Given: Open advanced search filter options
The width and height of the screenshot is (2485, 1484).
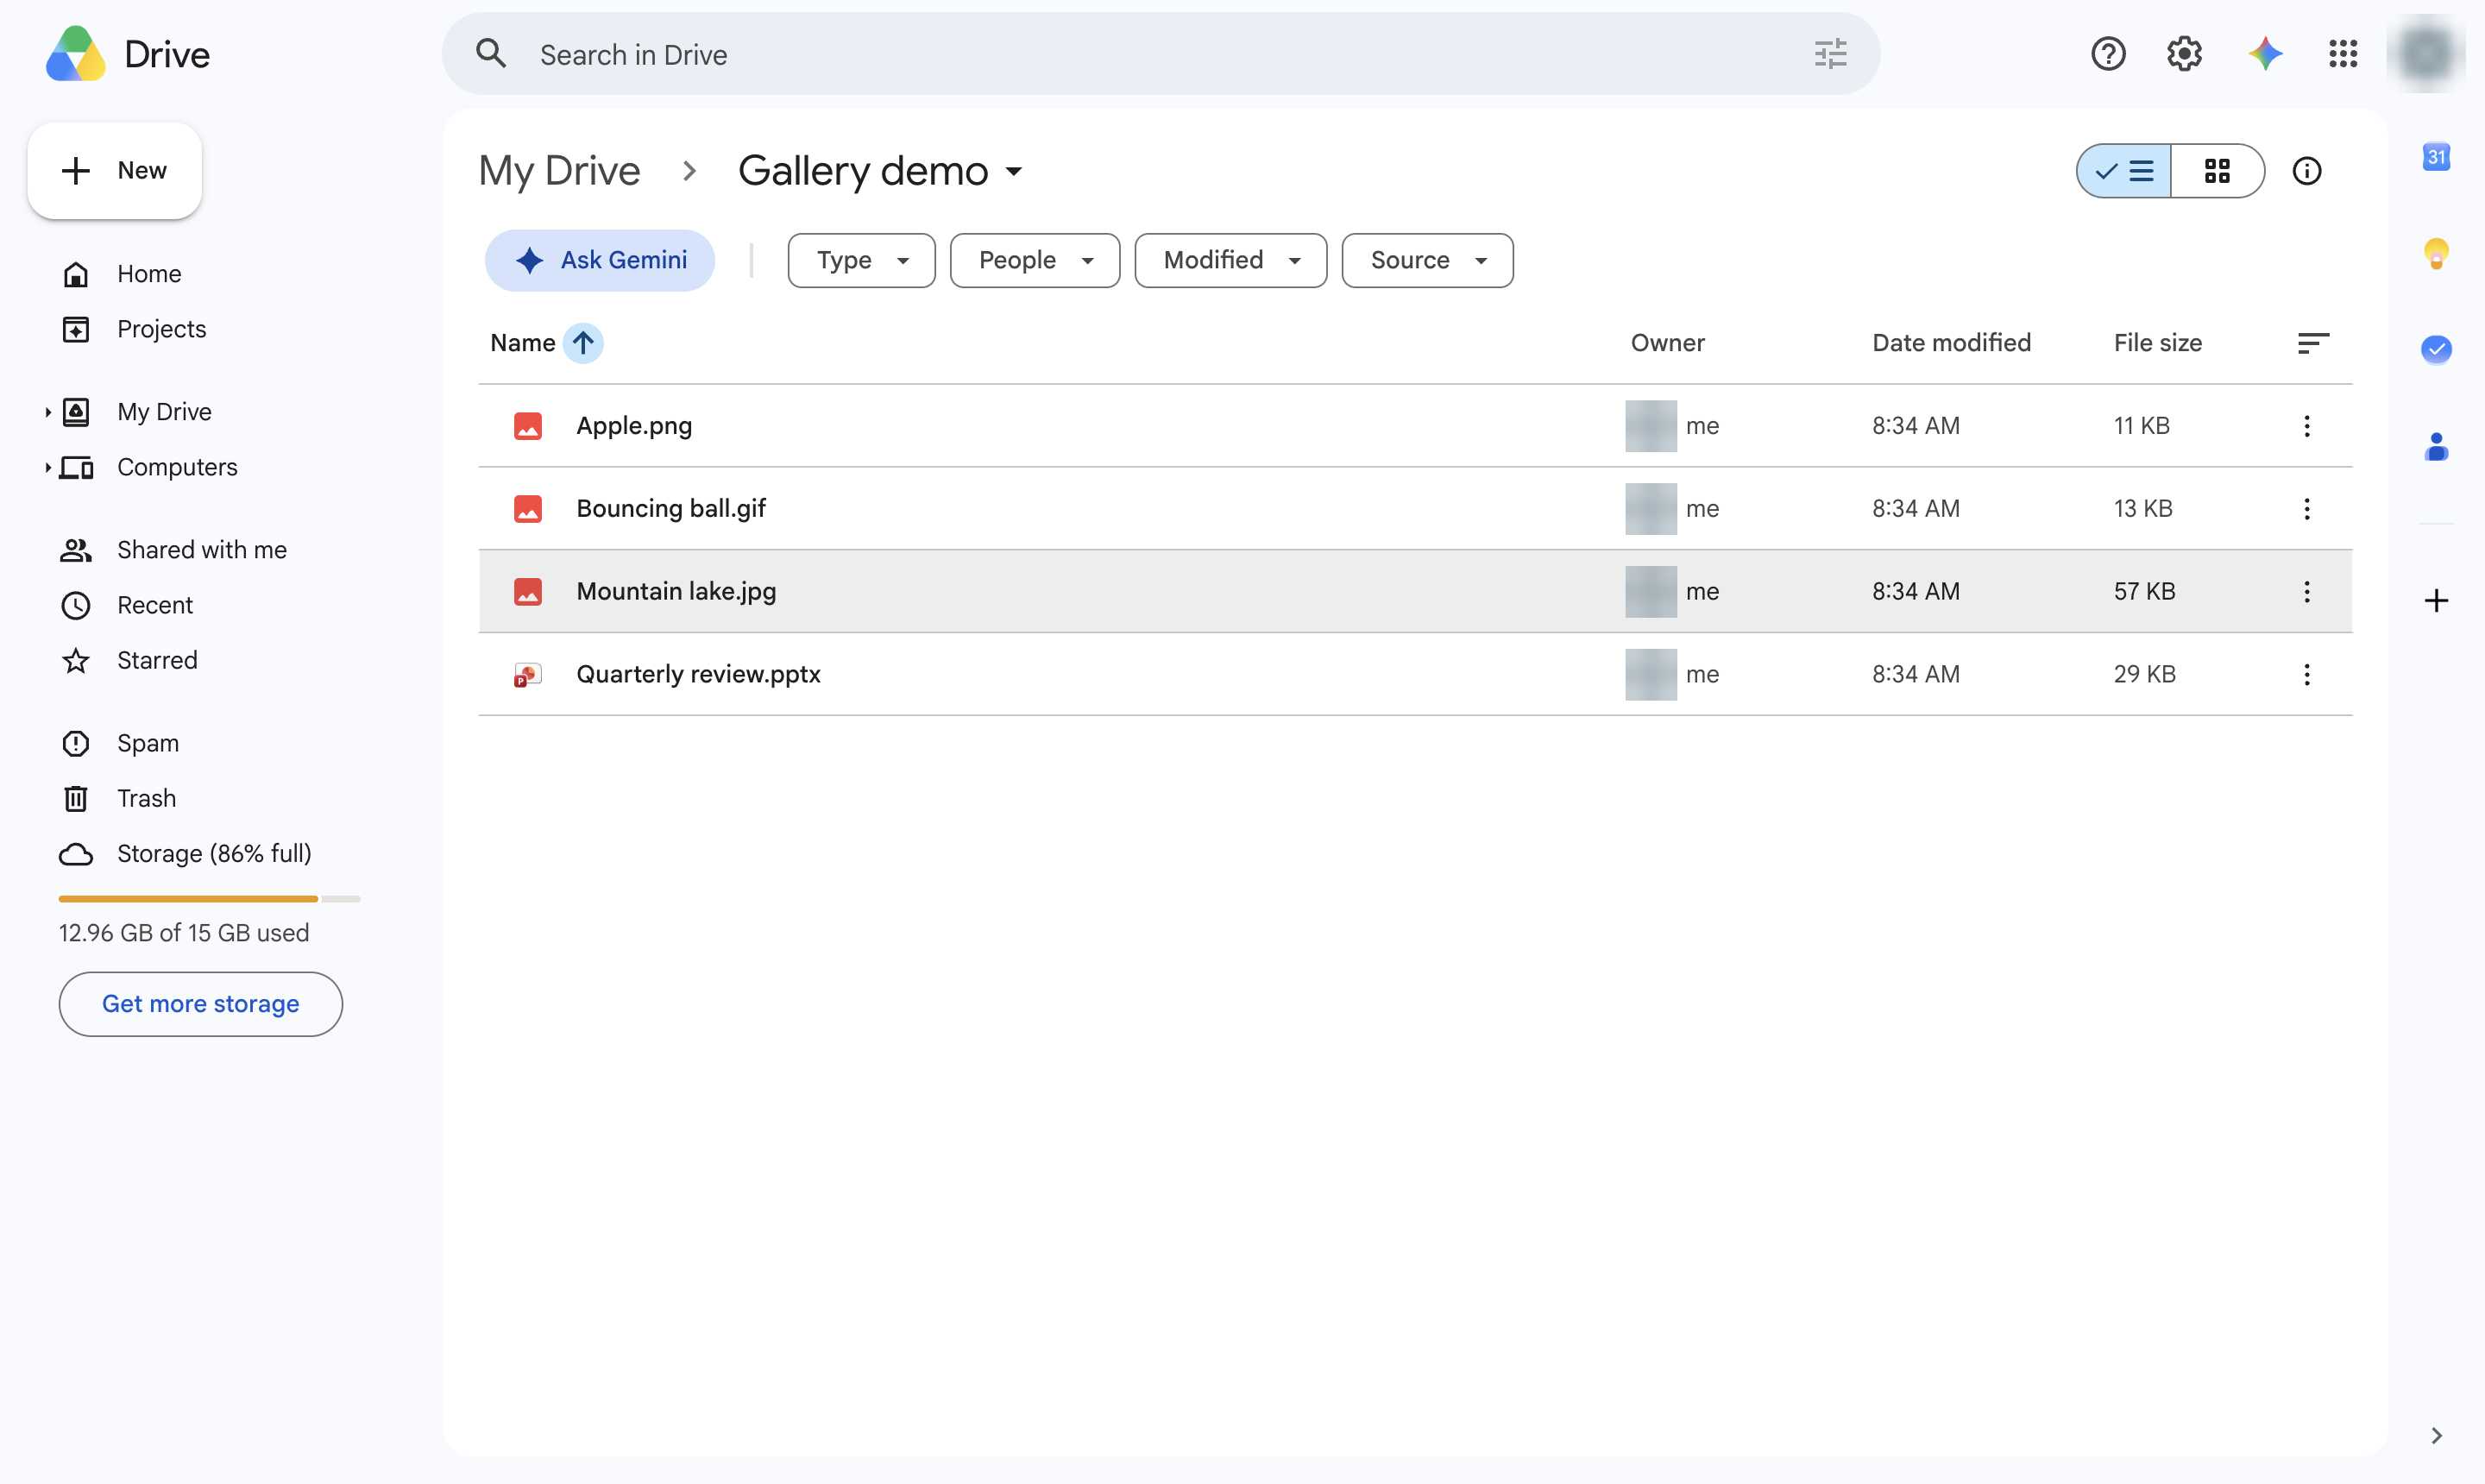Looking at the screenshot, I should click(x=1830, y=54).
